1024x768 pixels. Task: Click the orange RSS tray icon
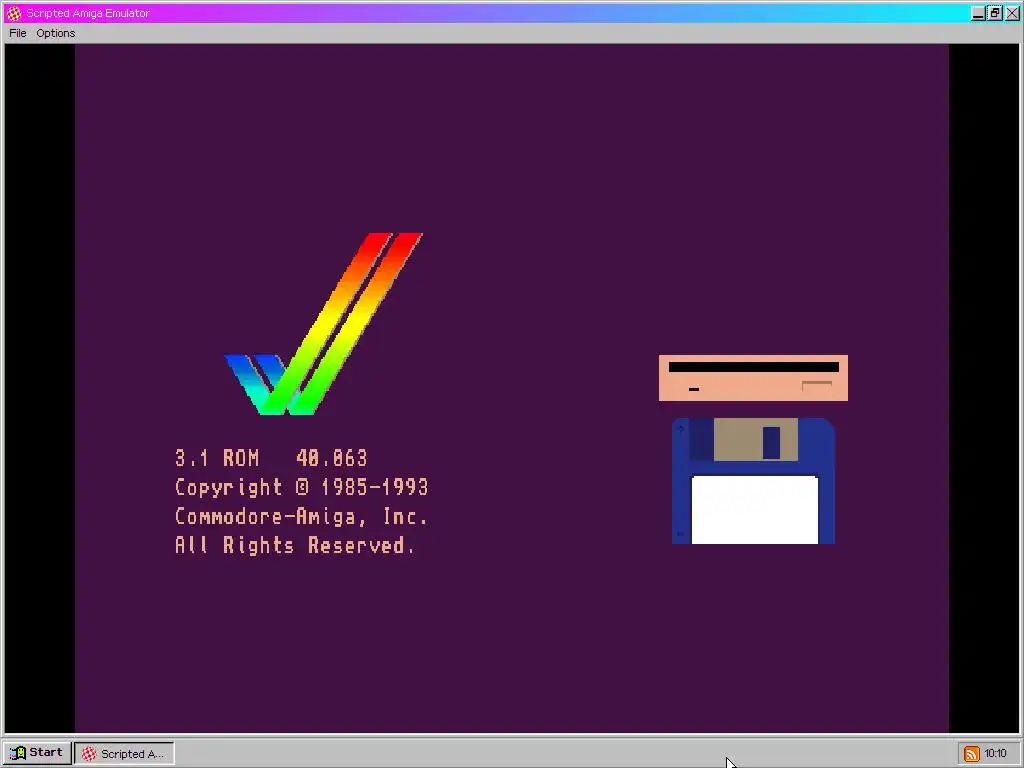(x=972, y=754)
